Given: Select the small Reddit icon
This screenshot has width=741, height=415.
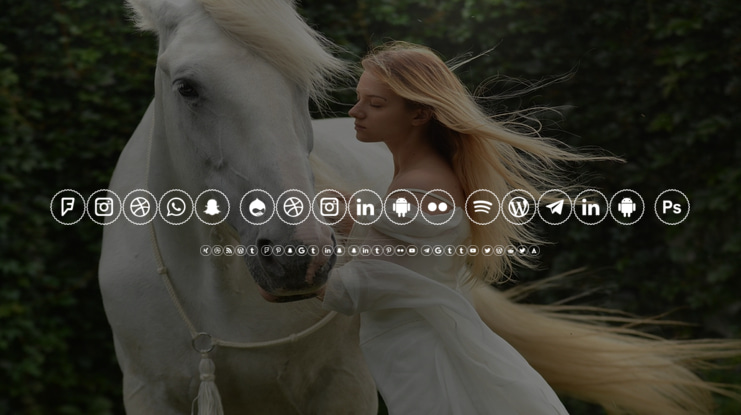Looking at the screenshot, I should coord(510,251).
